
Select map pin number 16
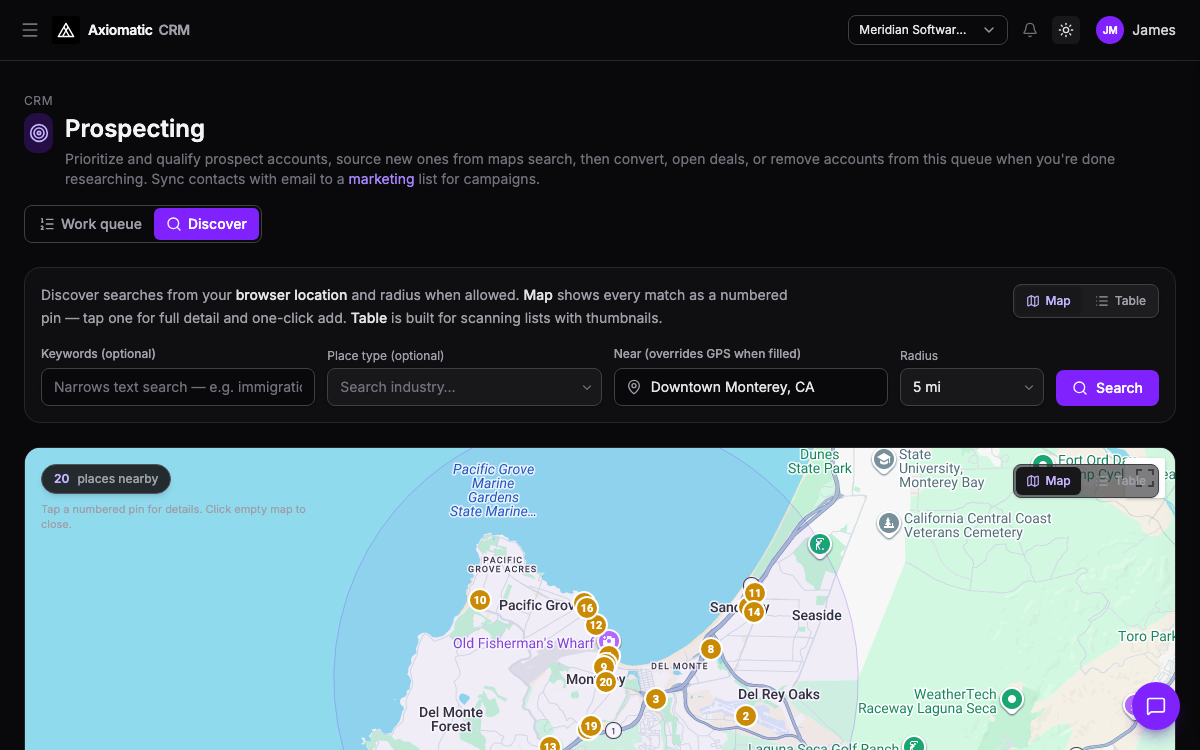tap(587, 608)
